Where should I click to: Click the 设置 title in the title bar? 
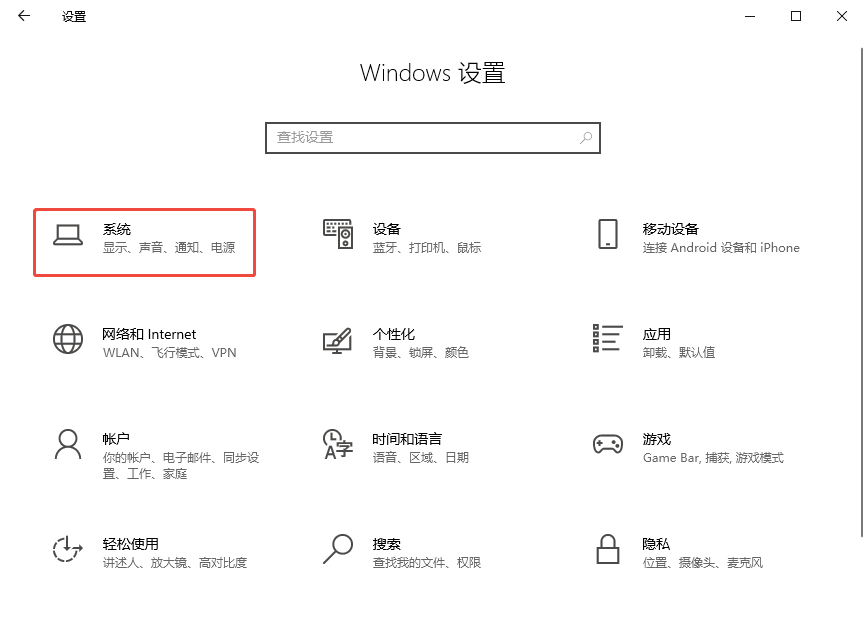coord(72,16)
